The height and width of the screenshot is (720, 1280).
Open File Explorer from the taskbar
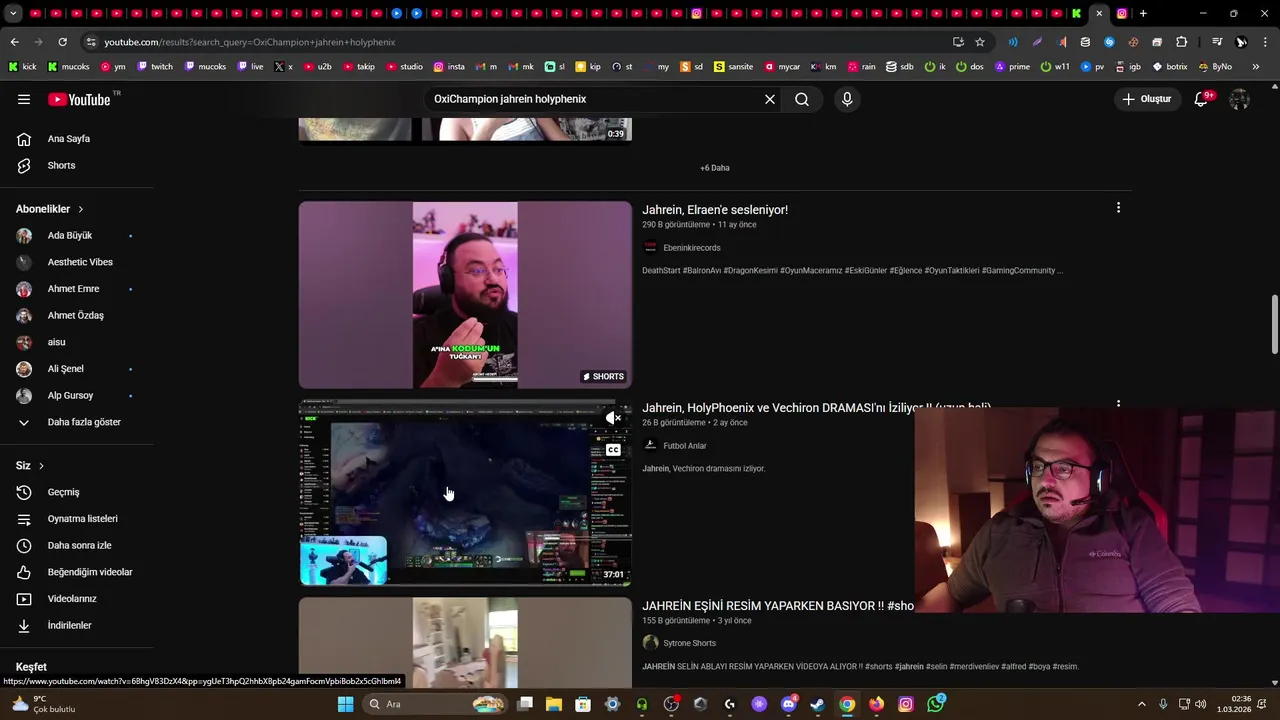click(x=553, y=704)
